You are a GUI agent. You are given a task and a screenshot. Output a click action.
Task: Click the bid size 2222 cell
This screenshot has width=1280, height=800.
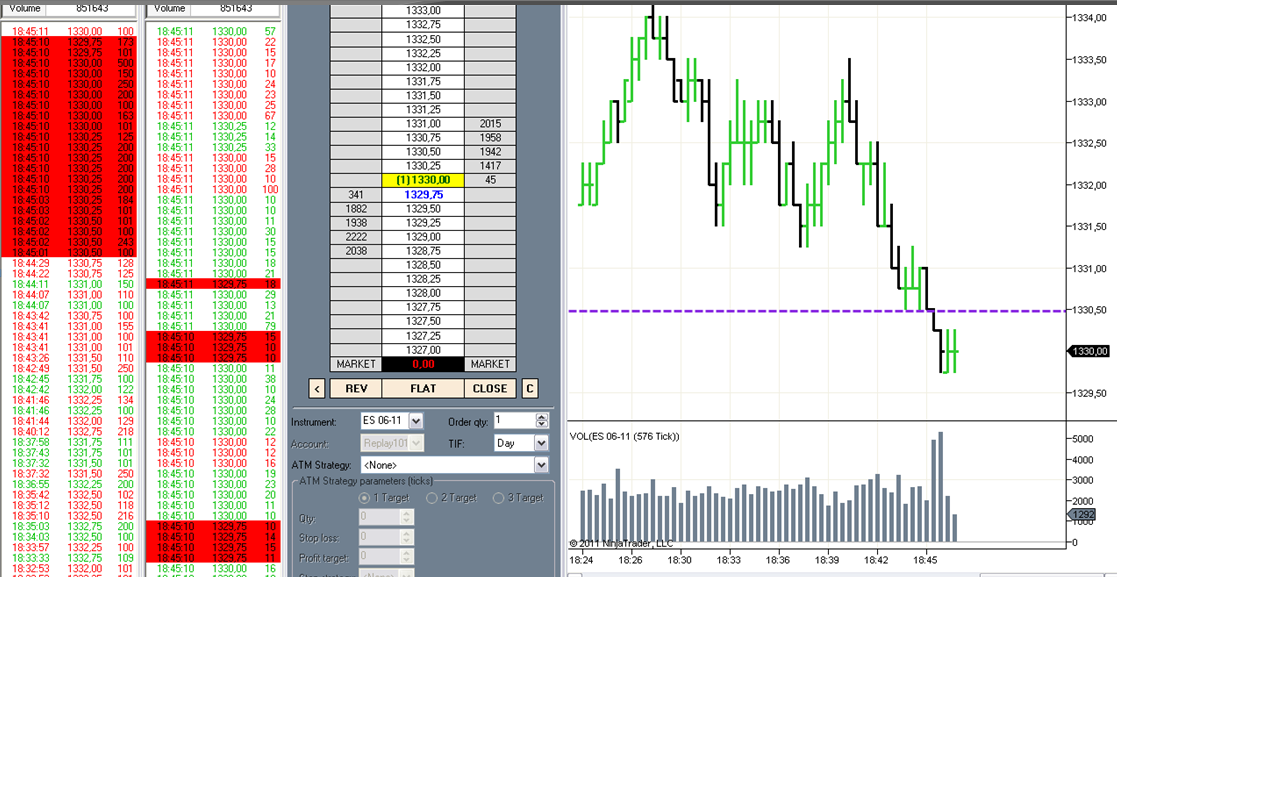356,237
